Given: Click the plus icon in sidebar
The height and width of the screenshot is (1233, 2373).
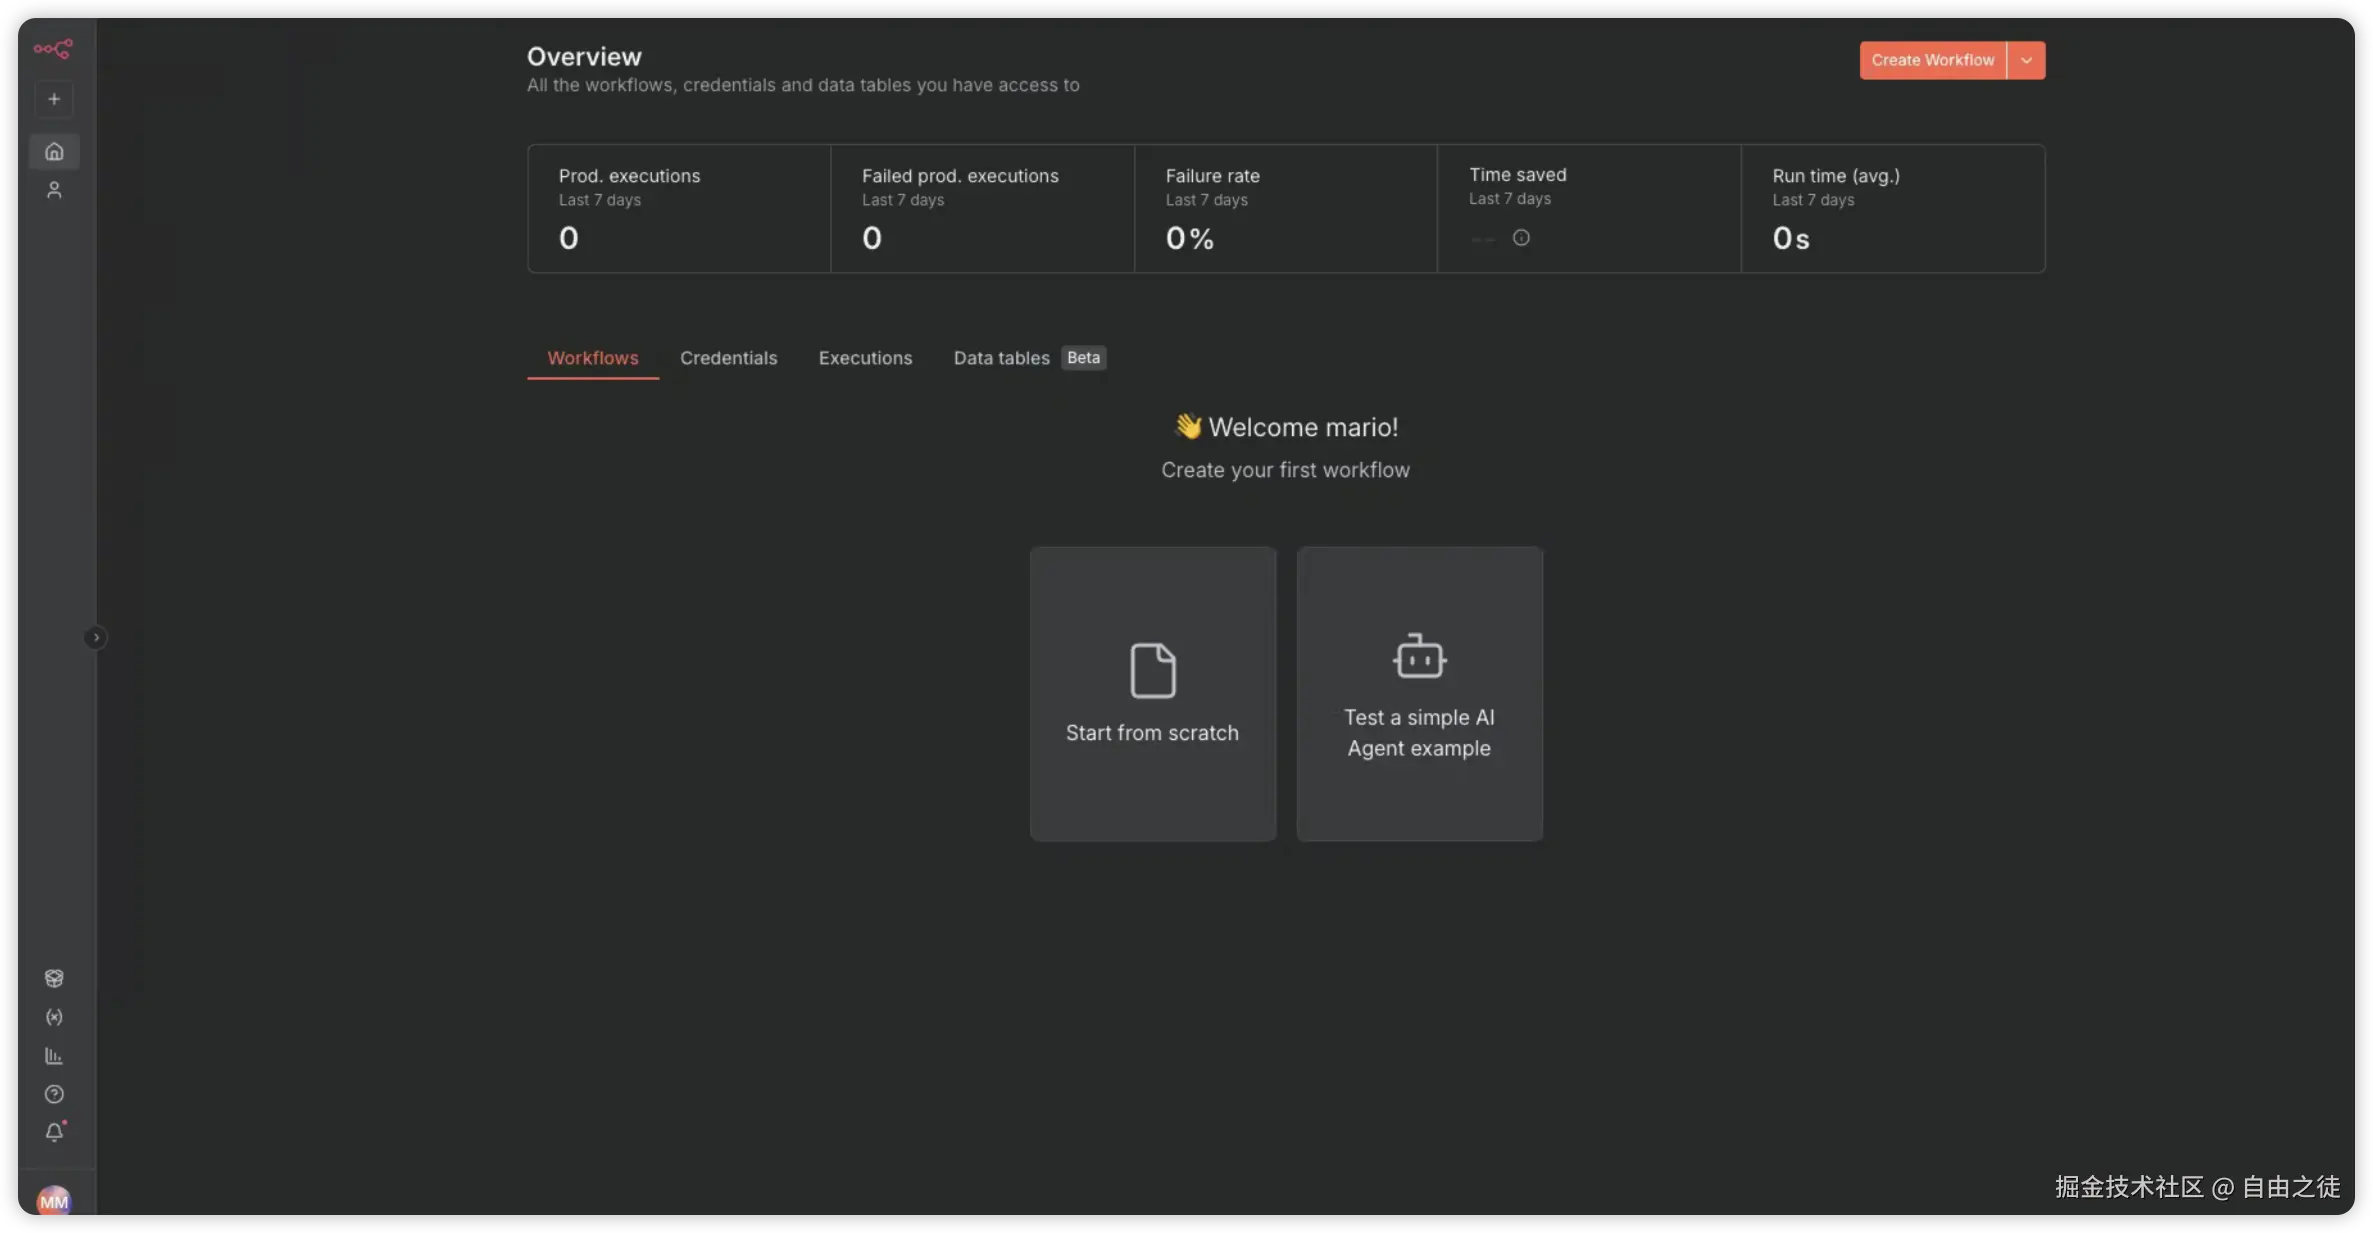Looking at the screenshot, I should pos(54,99).
